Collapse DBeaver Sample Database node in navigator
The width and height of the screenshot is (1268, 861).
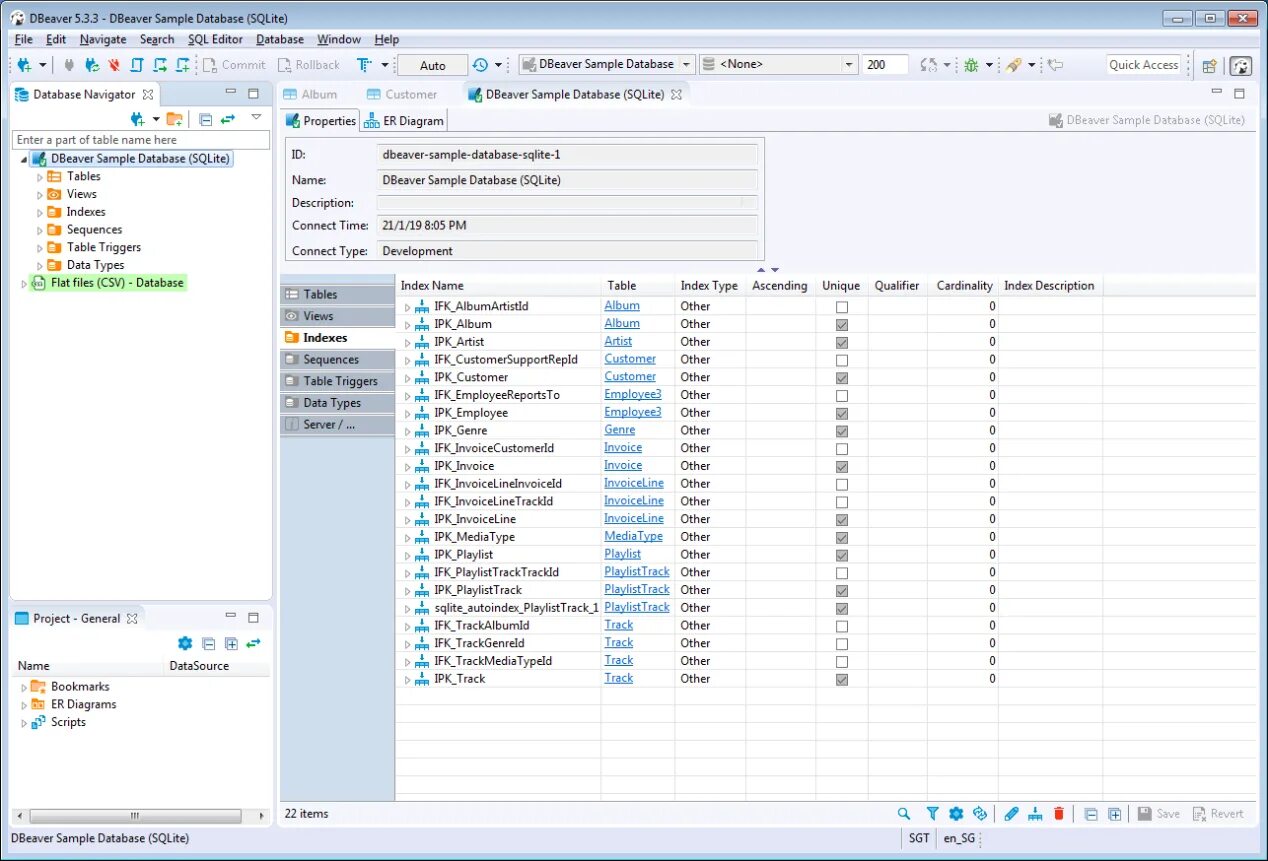pos(24,160)
